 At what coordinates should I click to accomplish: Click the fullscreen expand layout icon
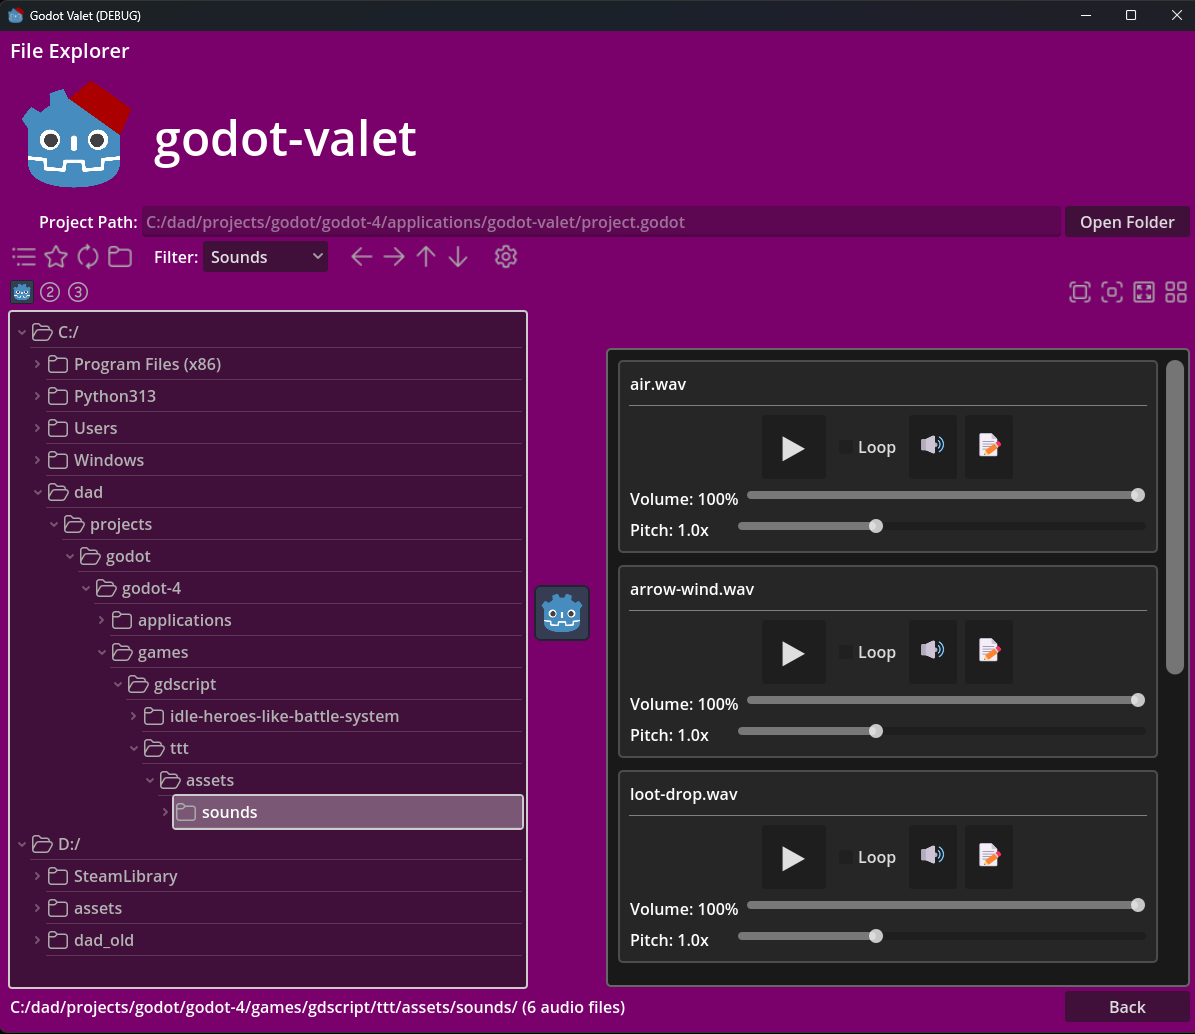coord(1144,292)
